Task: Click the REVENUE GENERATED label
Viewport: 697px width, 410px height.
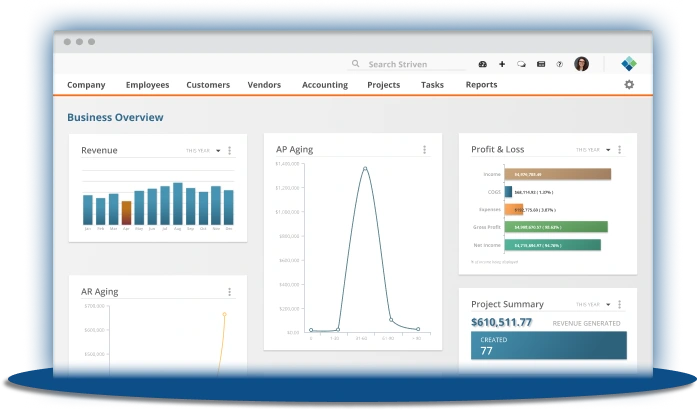Action: tap(586, 323)
